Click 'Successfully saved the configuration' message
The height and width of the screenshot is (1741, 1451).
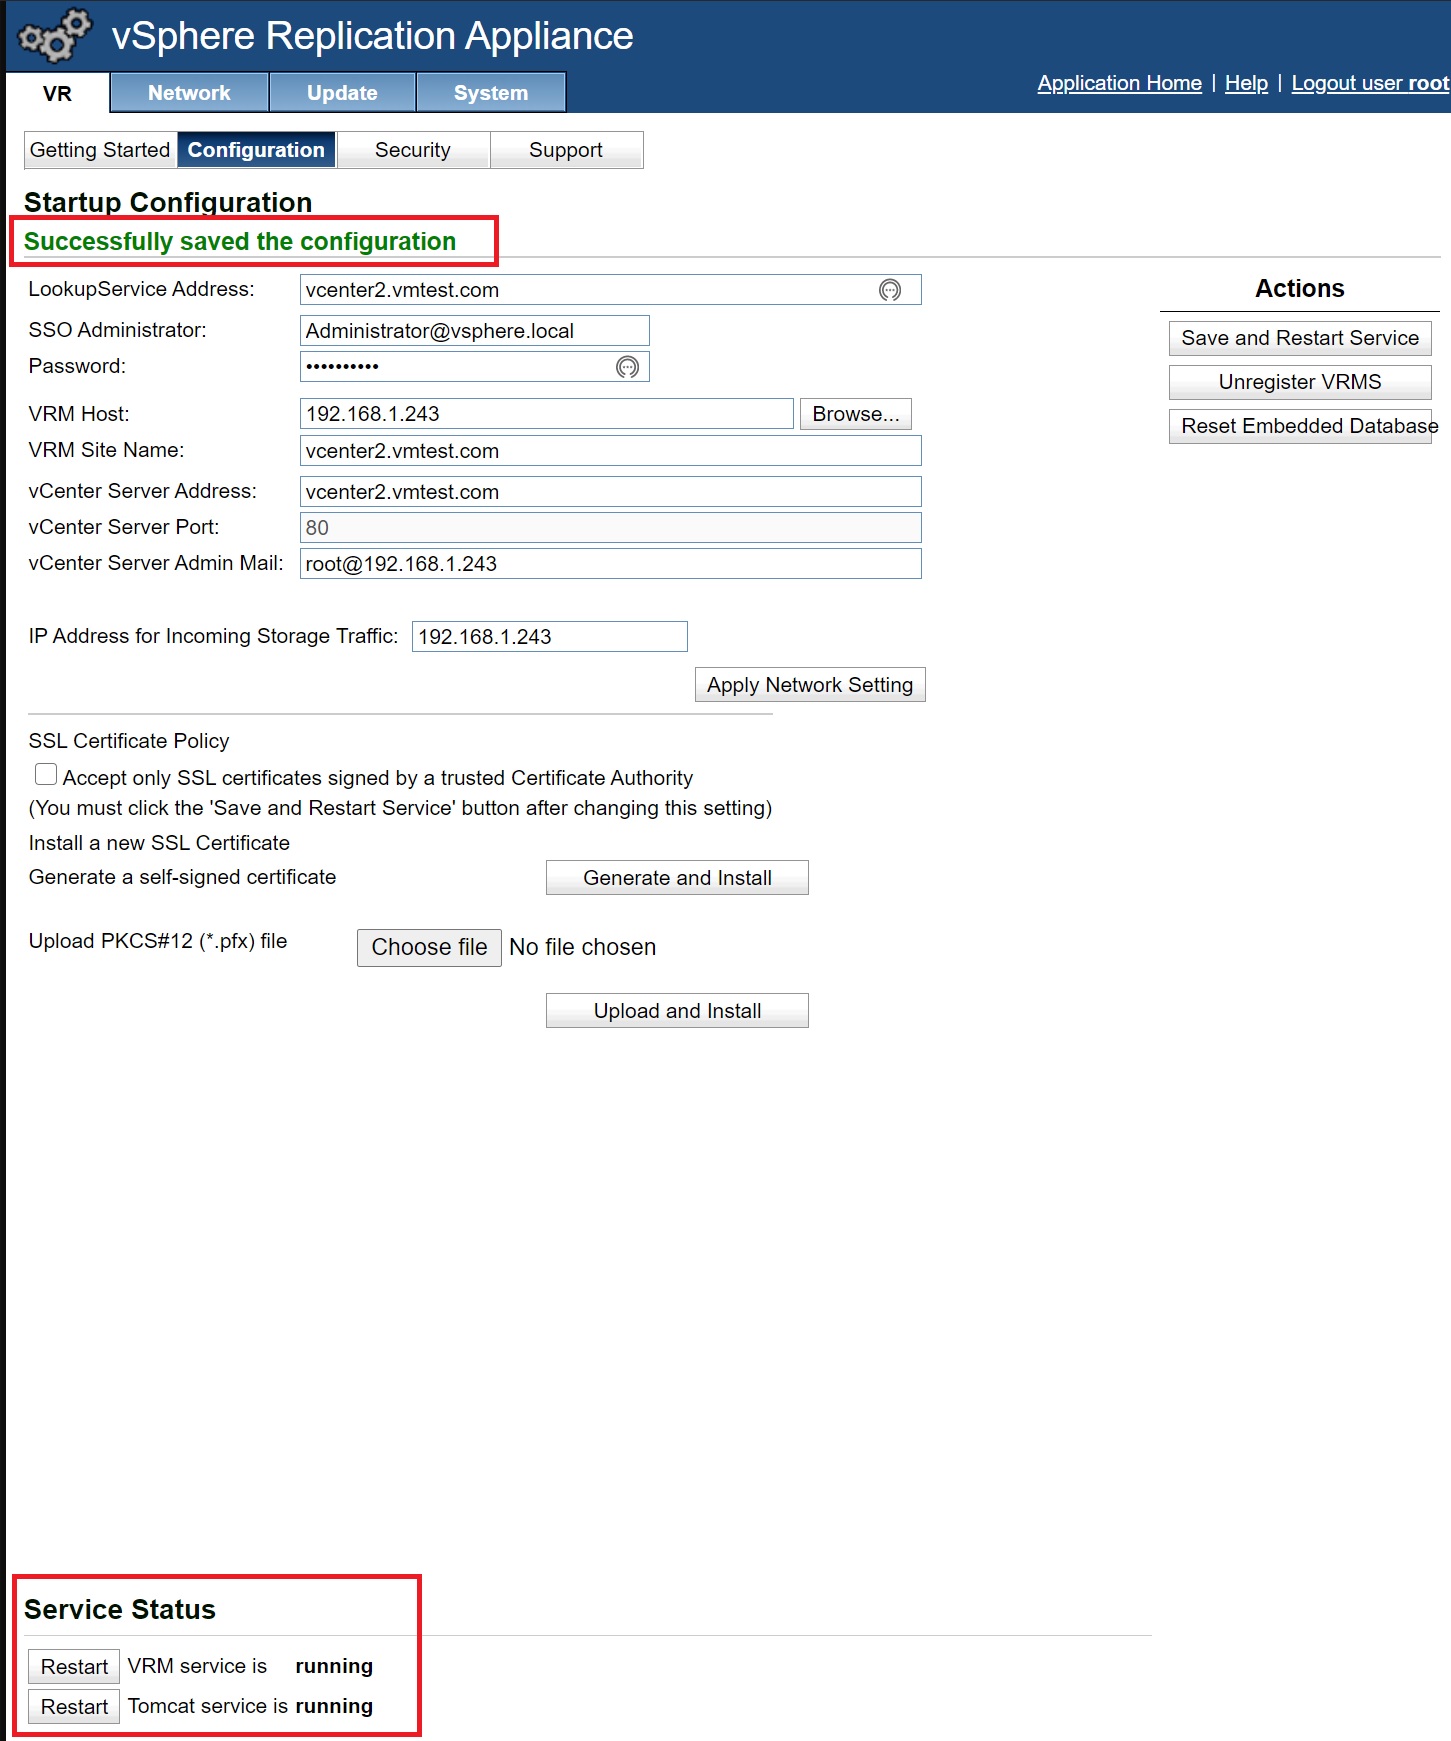pos(240,242)
